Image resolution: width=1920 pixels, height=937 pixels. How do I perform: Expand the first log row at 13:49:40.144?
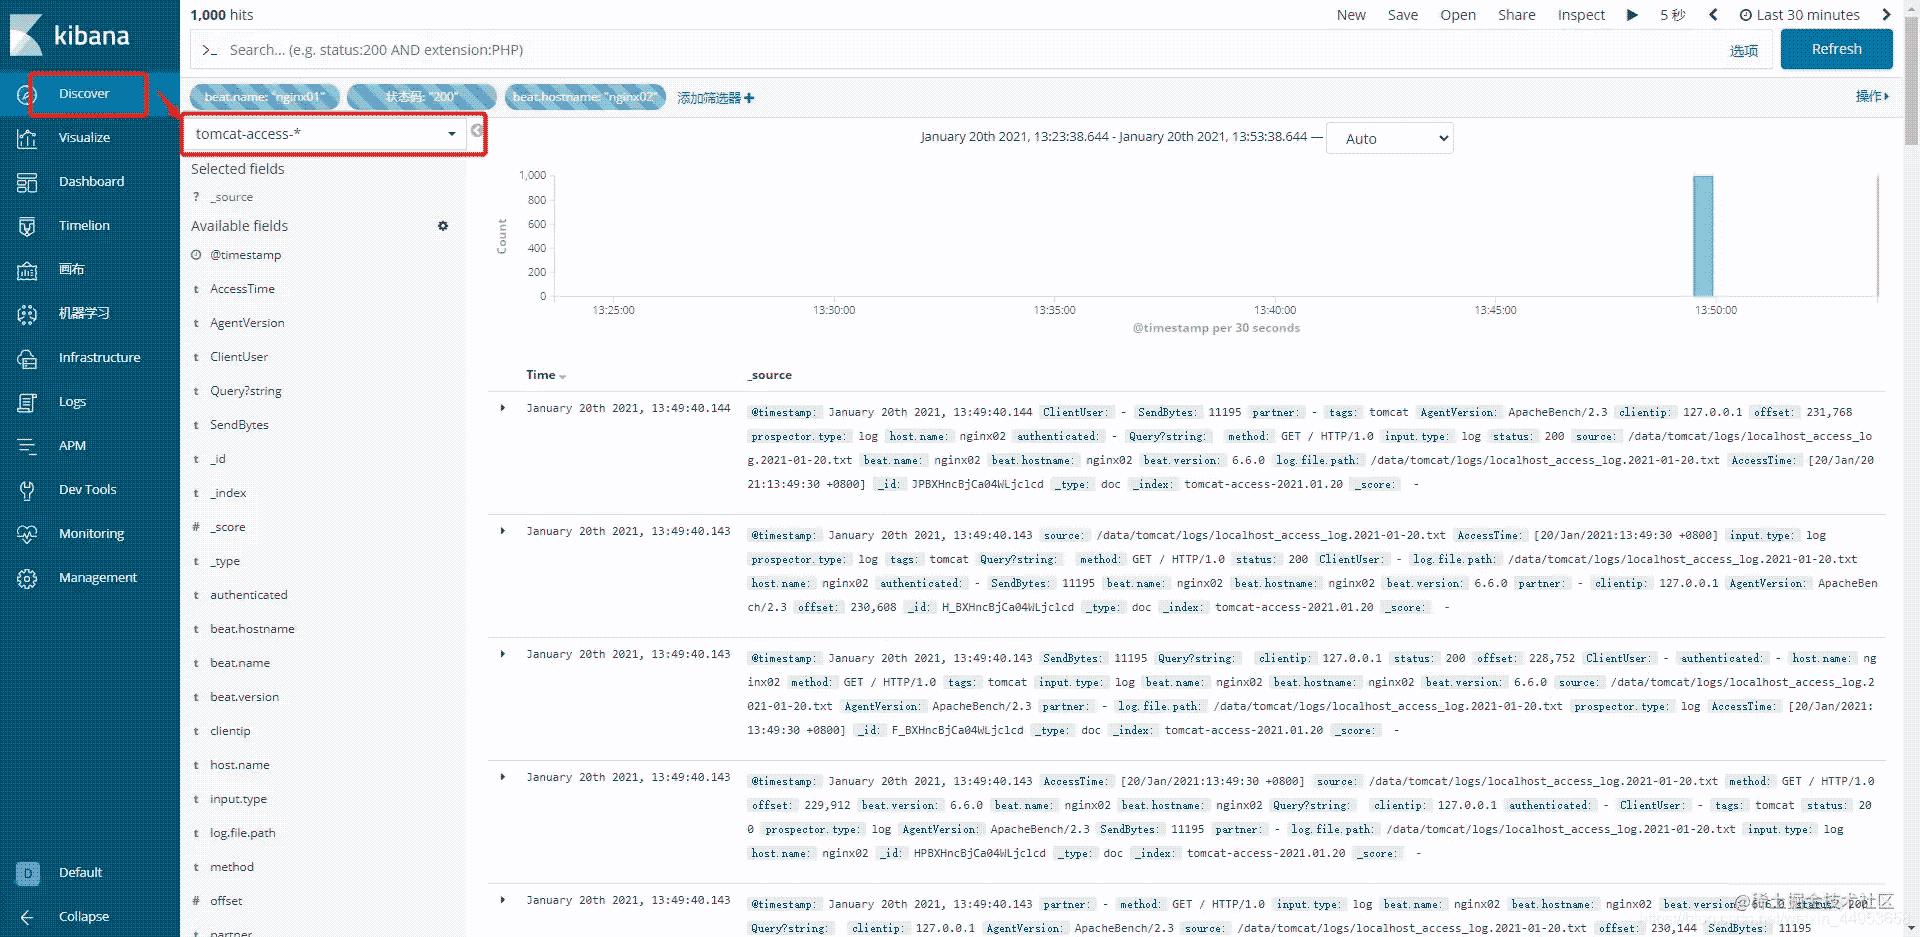503,408
